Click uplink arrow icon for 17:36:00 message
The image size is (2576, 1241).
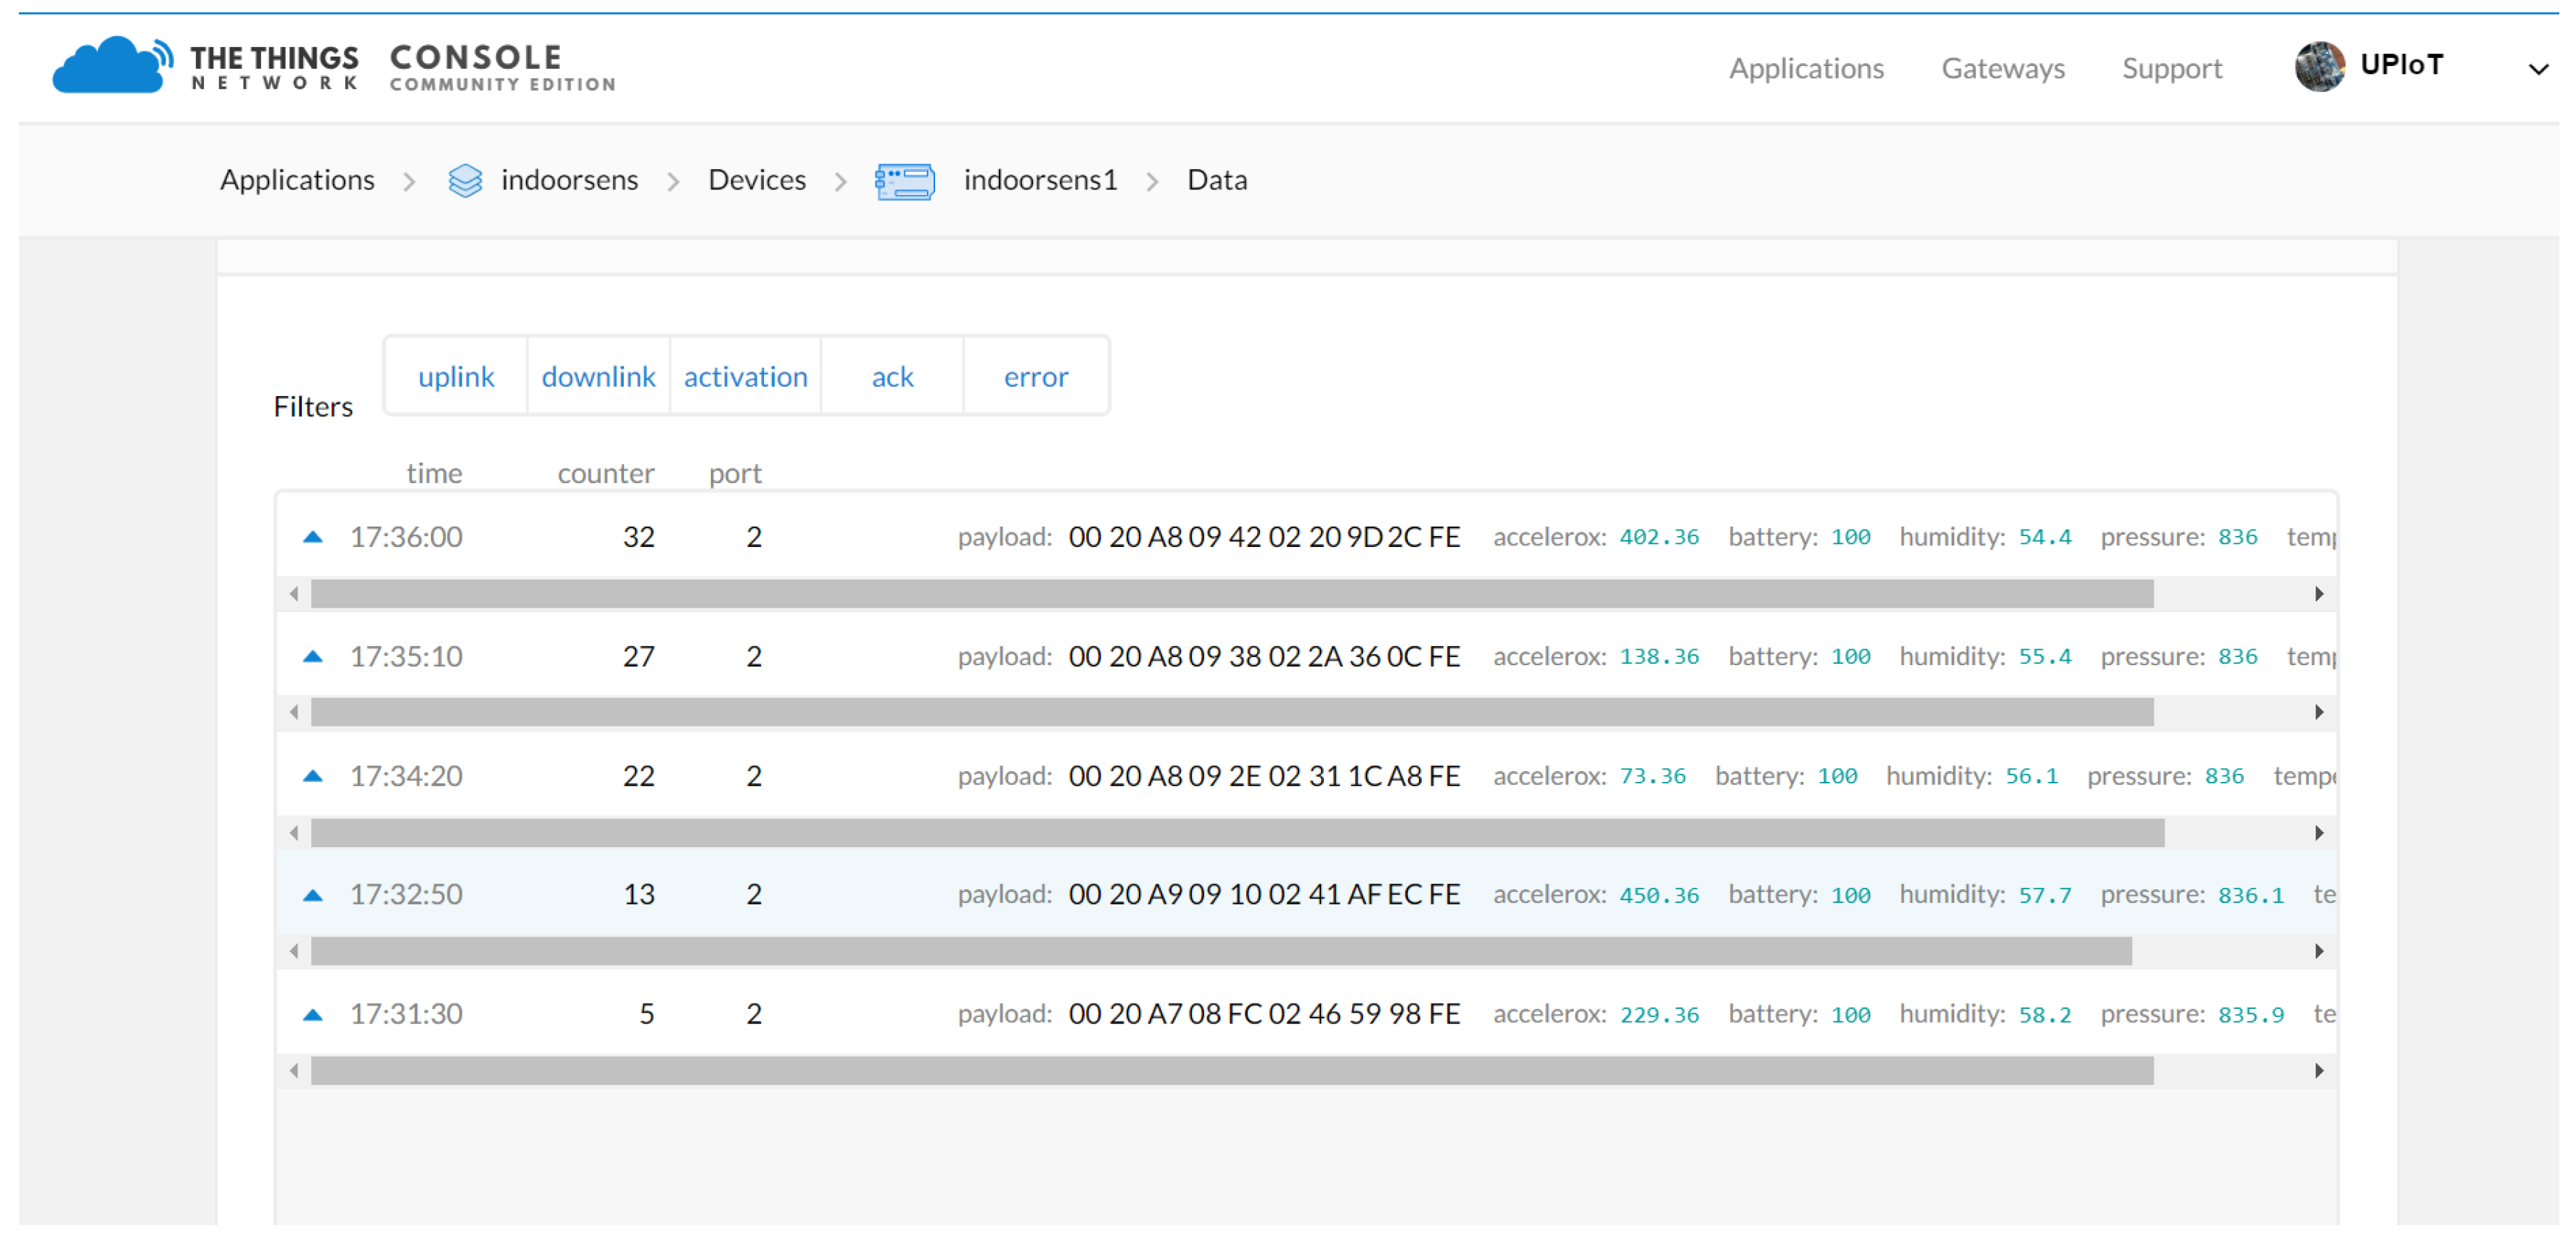(x=313, y=537)
